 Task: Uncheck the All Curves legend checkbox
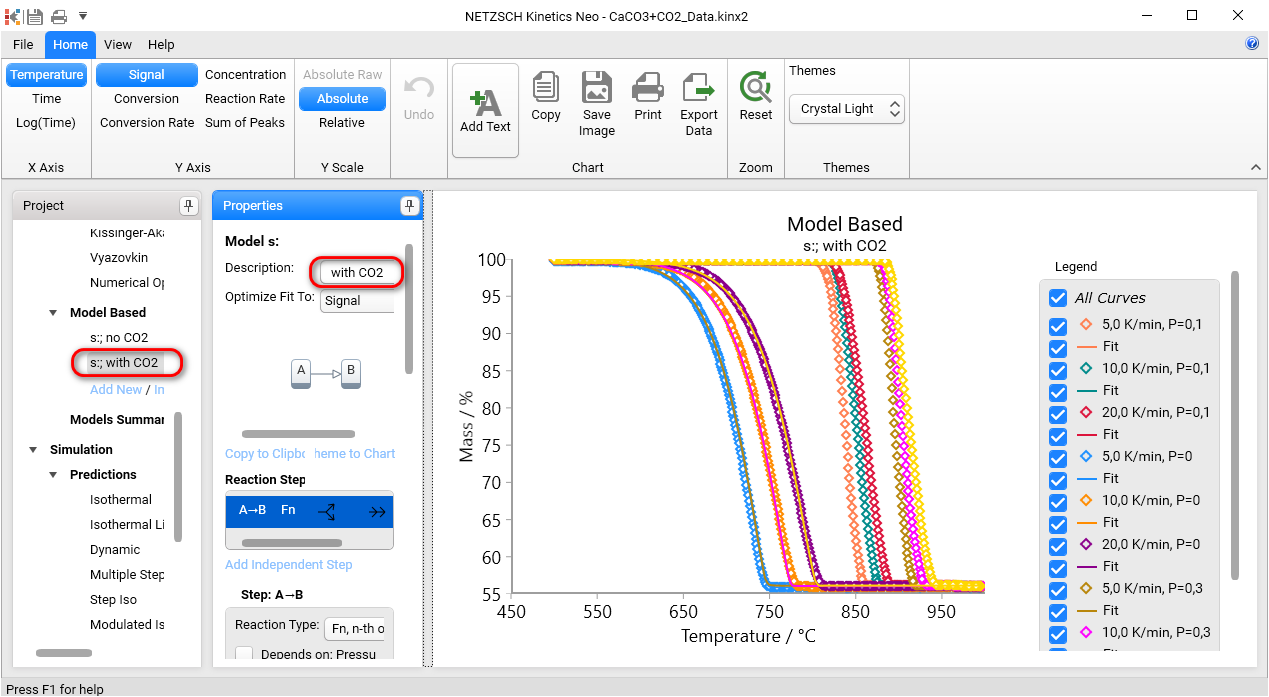[1058, 297]
